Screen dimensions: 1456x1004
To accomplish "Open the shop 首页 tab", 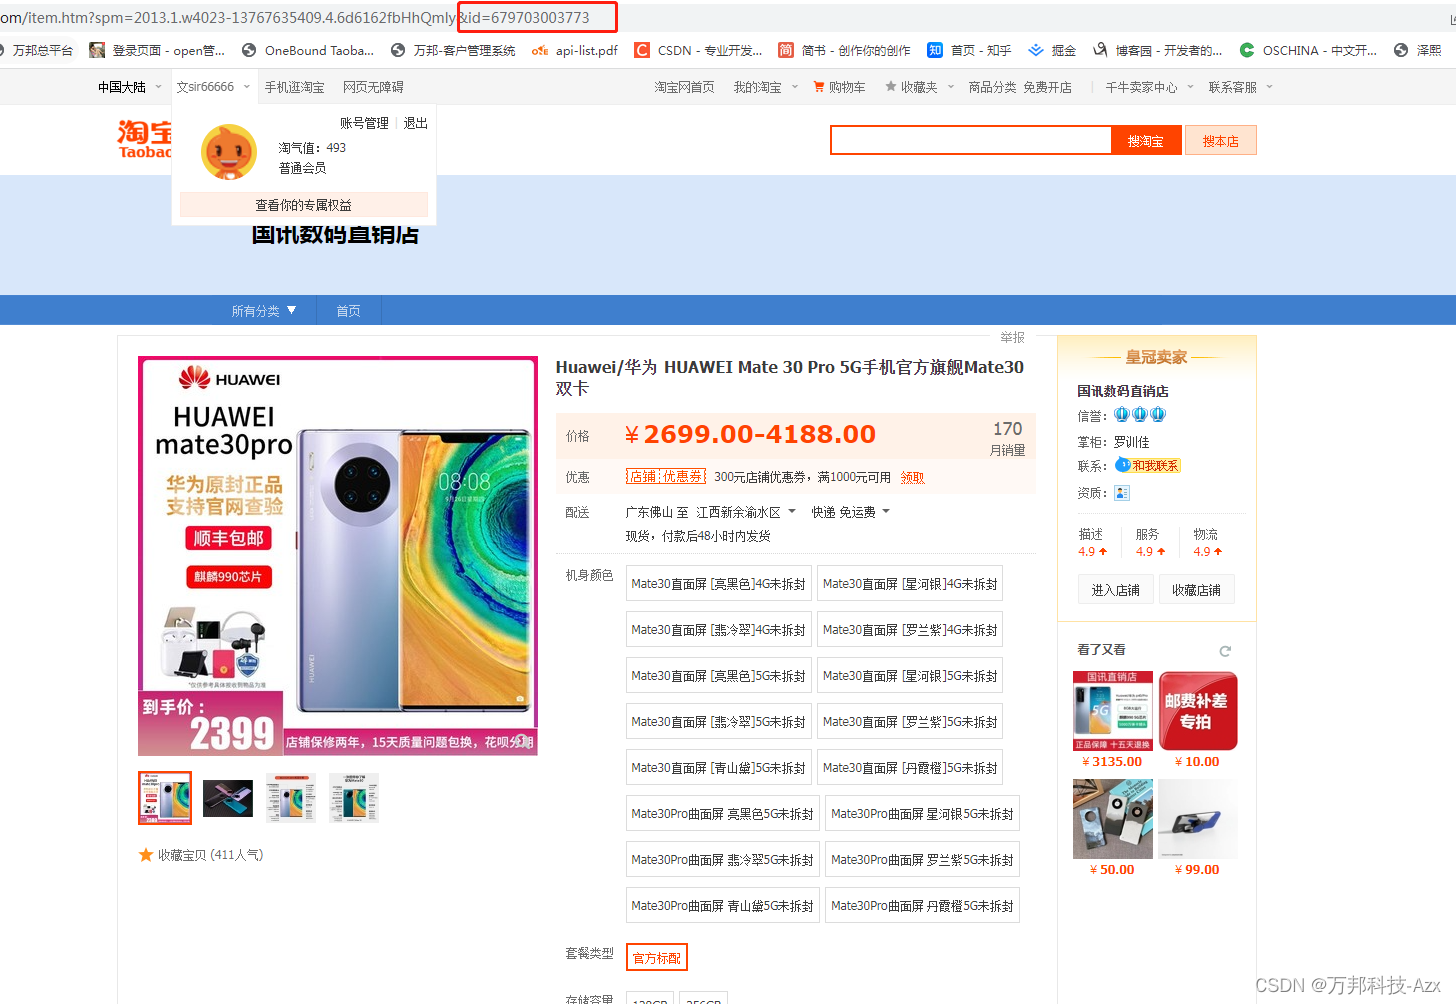I will tap(348, 311).
